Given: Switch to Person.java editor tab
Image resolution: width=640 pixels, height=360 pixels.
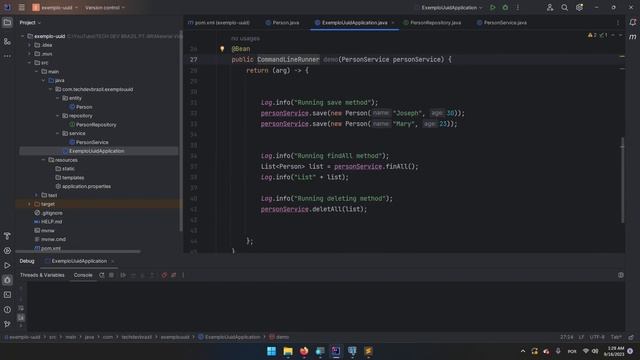Looking at the screenshot, I should click(x=282, y=22).
